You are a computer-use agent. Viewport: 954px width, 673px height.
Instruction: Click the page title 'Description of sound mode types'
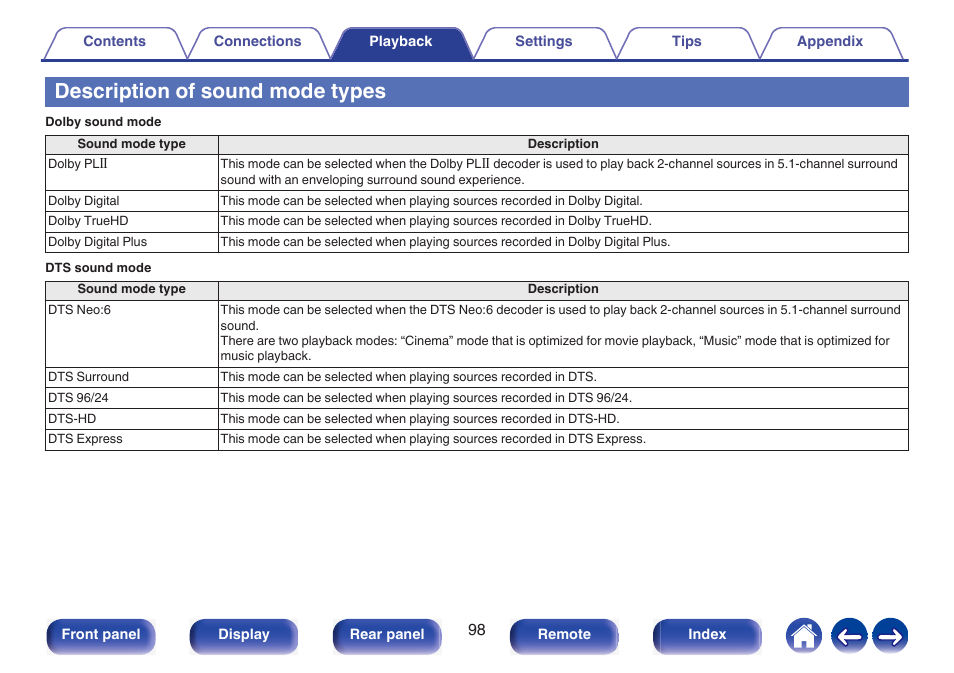click(x=220, y=91)
